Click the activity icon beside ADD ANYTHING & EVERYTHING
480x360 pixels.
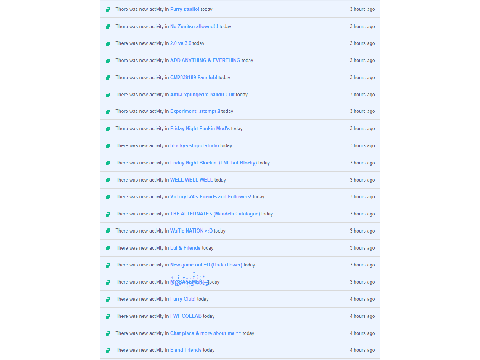[108, 61]
